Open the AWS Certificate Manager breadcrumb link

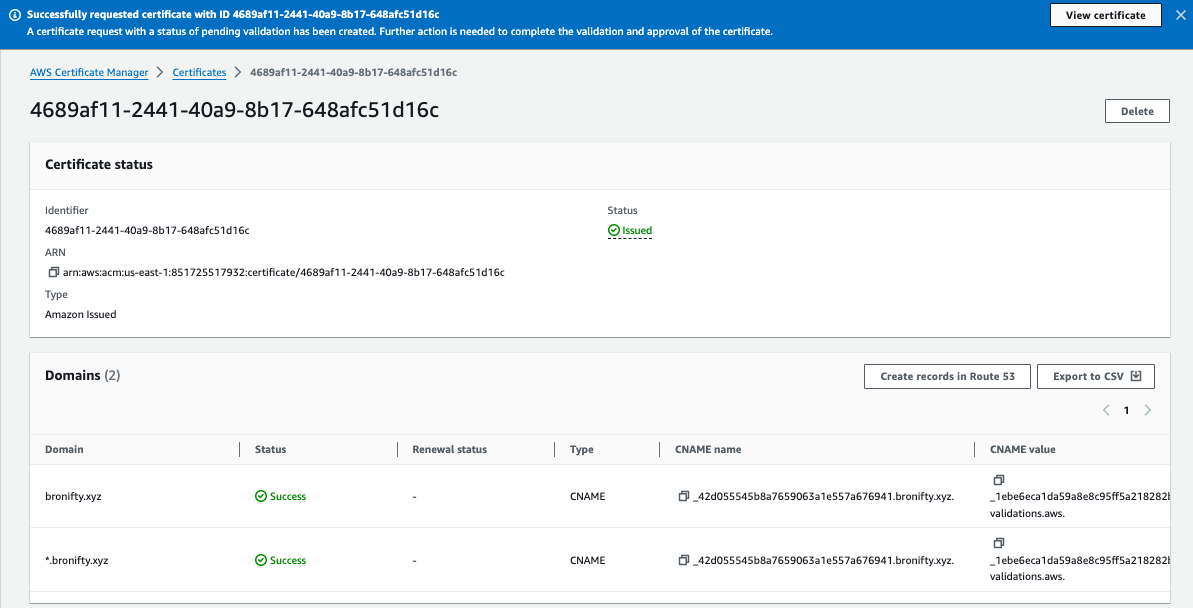coord(89,72)
